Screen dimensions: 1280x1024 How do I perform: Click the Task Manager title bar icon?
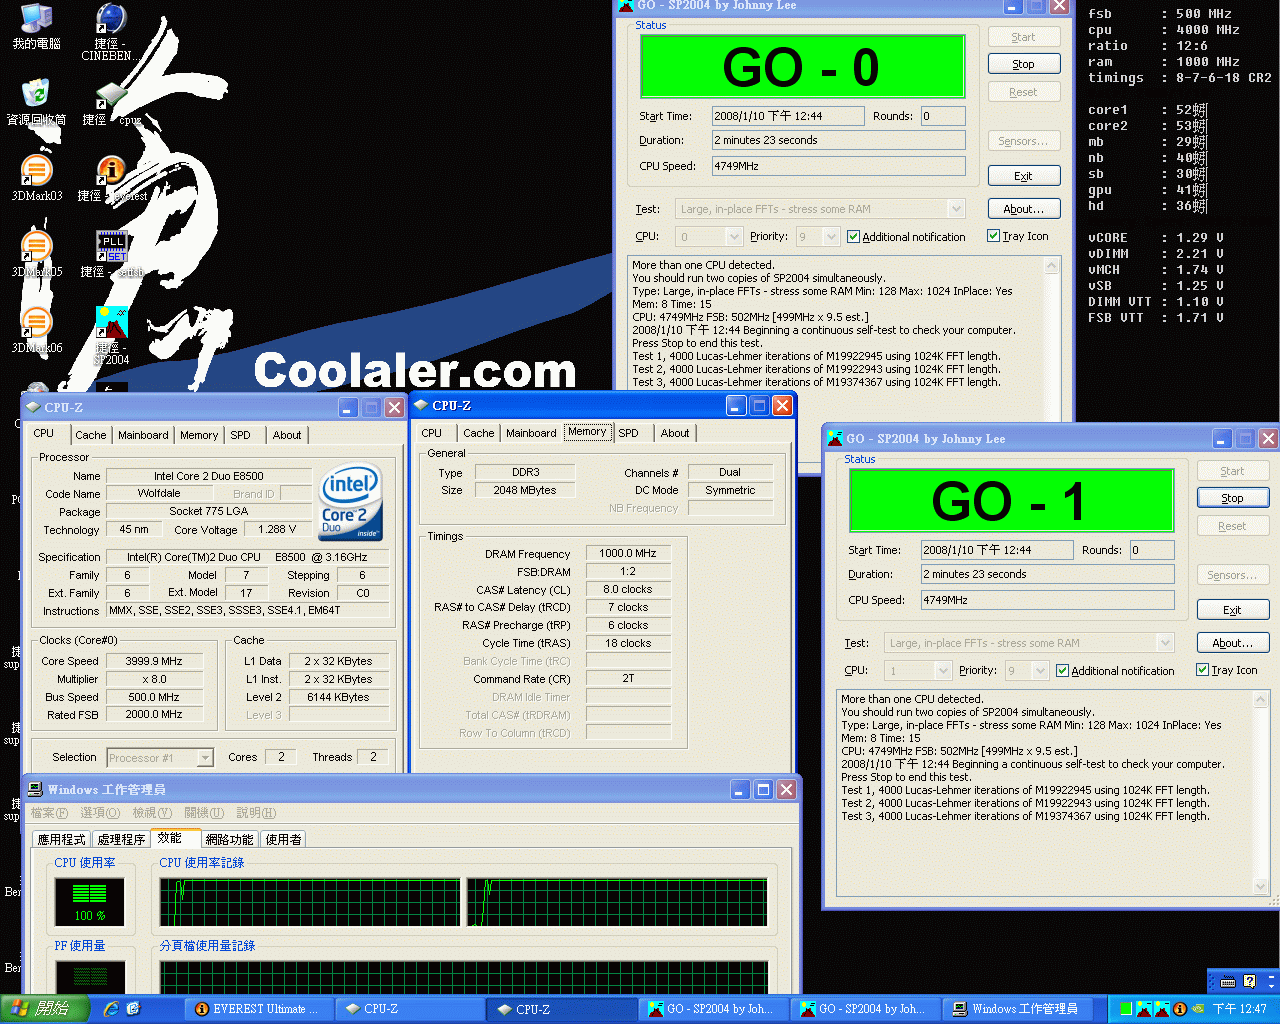36,790
